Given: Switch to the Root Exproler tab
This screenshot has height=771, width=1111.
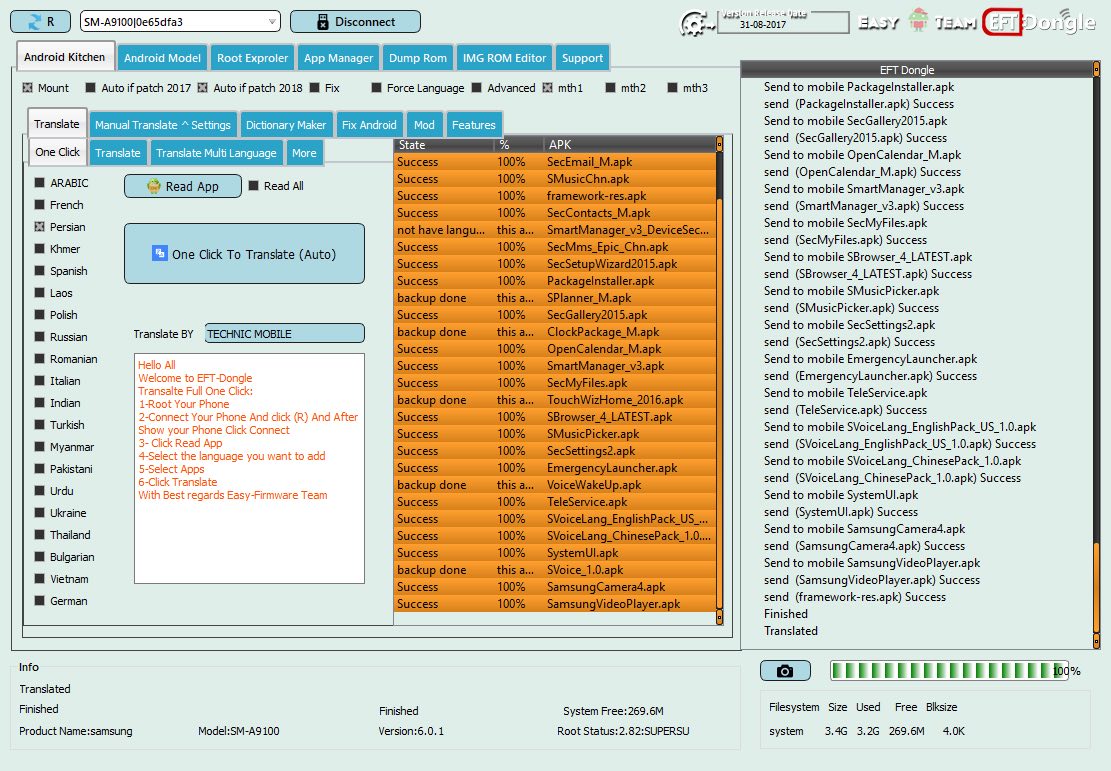Looking at the screenshot, I should pos(252,58).
